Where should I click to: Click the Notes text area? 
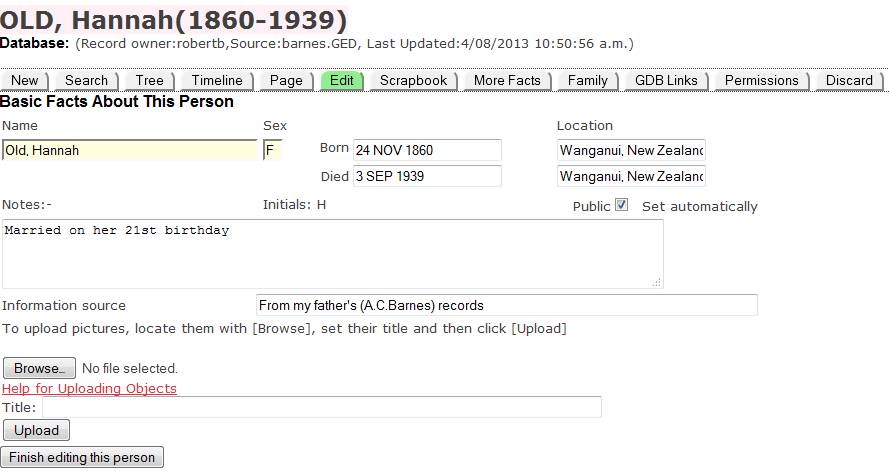[332, 254]
